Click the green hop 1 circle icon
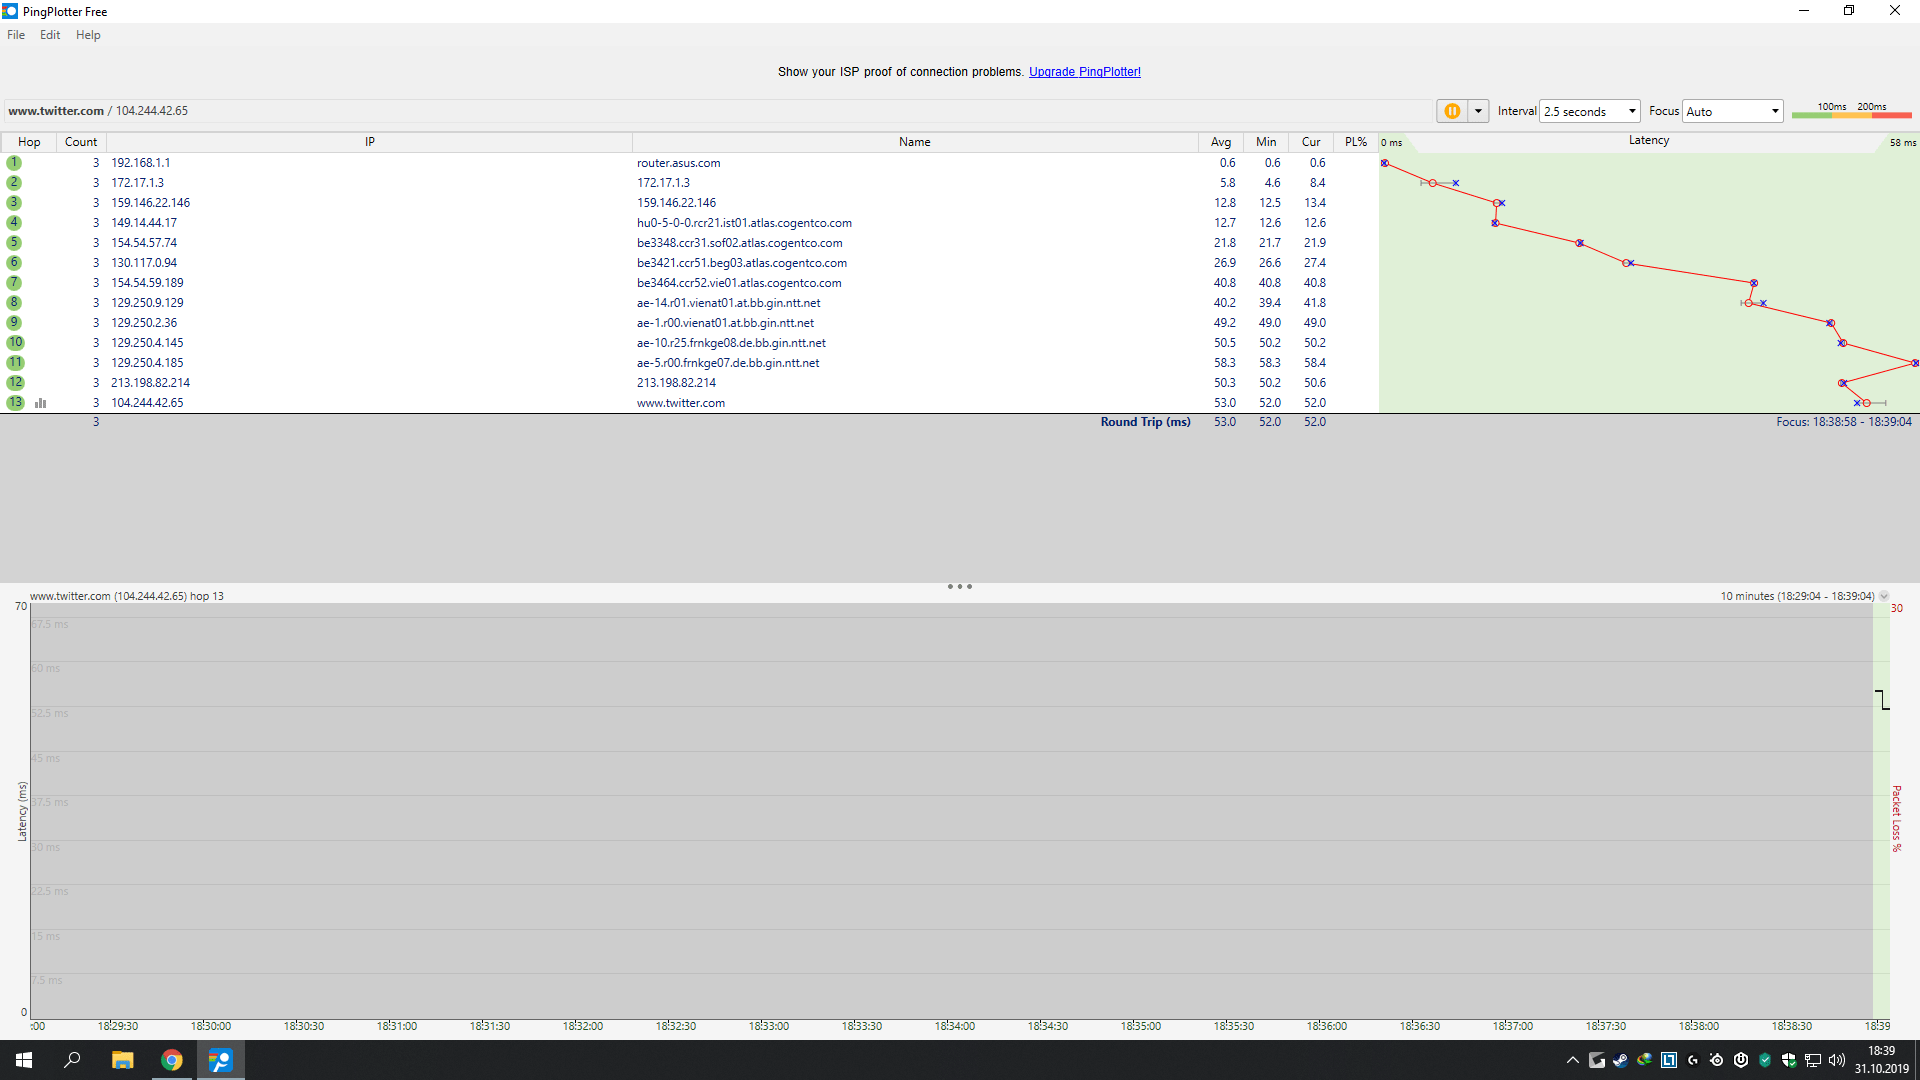The image size is (1920, 1080). (x=14, y=163)
